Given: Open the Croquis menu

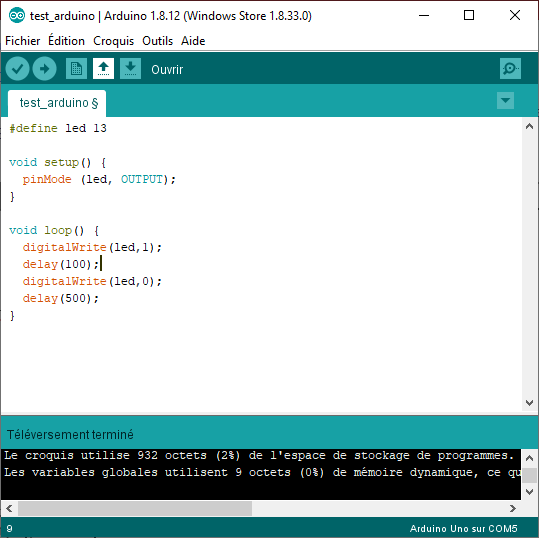Looking at the screenshot, I should [113, 41].
